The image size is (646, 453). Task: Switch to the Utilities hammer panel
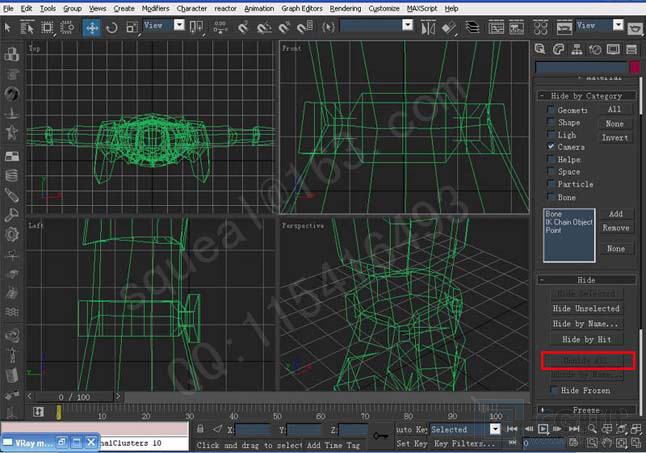pyautogui.click(x=631, y=49)
